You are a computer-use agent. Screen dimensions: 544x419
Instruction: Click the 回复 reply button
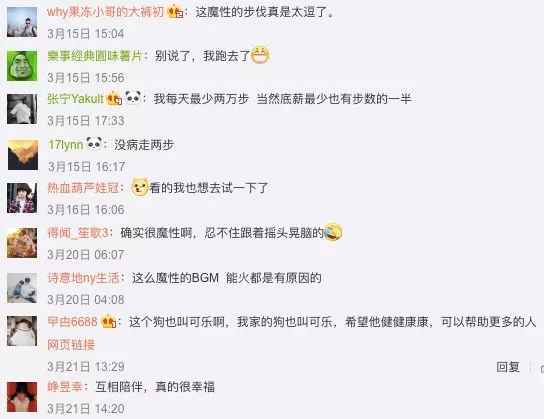point(508,366)
